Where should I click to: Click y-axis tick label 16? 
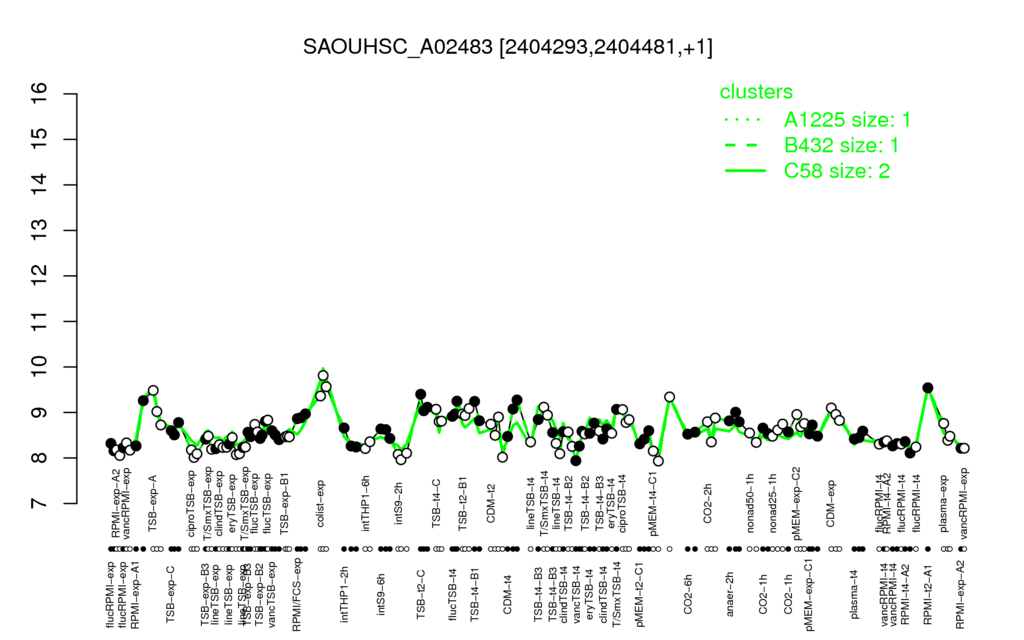point(40,94)
